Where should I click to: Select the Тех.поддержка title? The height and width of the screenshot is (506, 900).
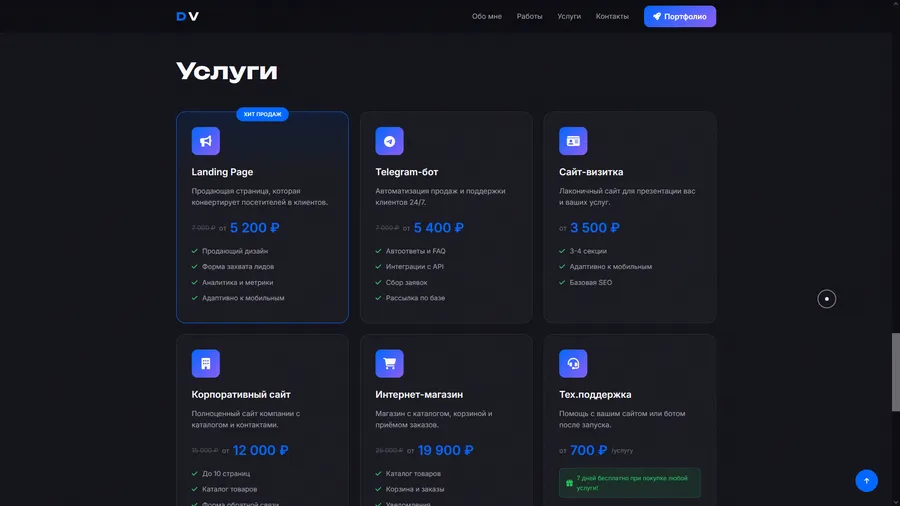pos(595,395)
